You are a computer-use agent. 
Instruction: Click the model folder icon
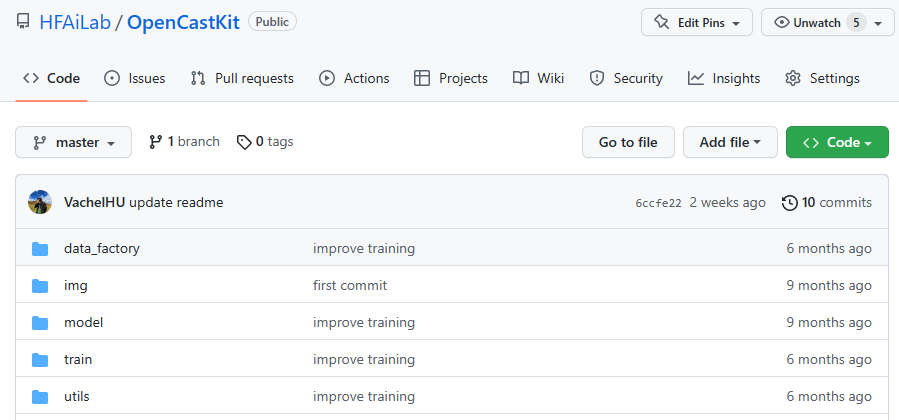40,323
